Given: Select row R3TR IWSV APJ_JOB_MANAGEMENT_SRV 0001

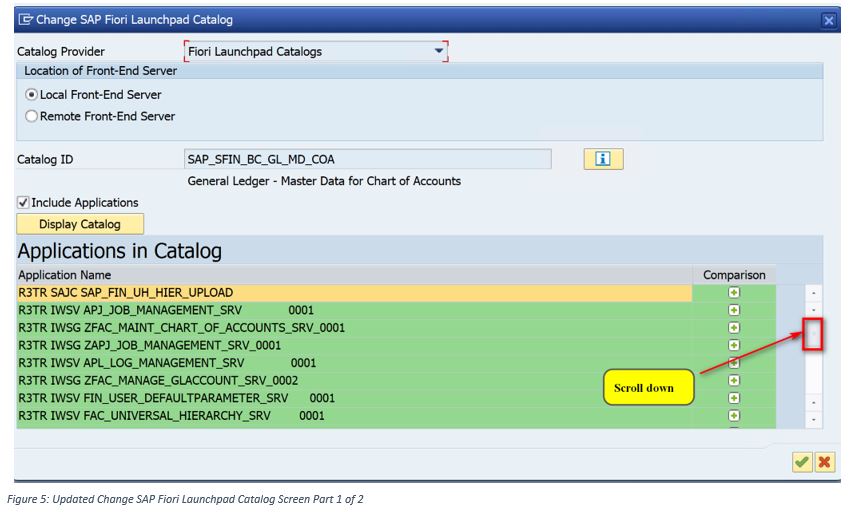Looking at the screenshot, I should pos(354,310).
